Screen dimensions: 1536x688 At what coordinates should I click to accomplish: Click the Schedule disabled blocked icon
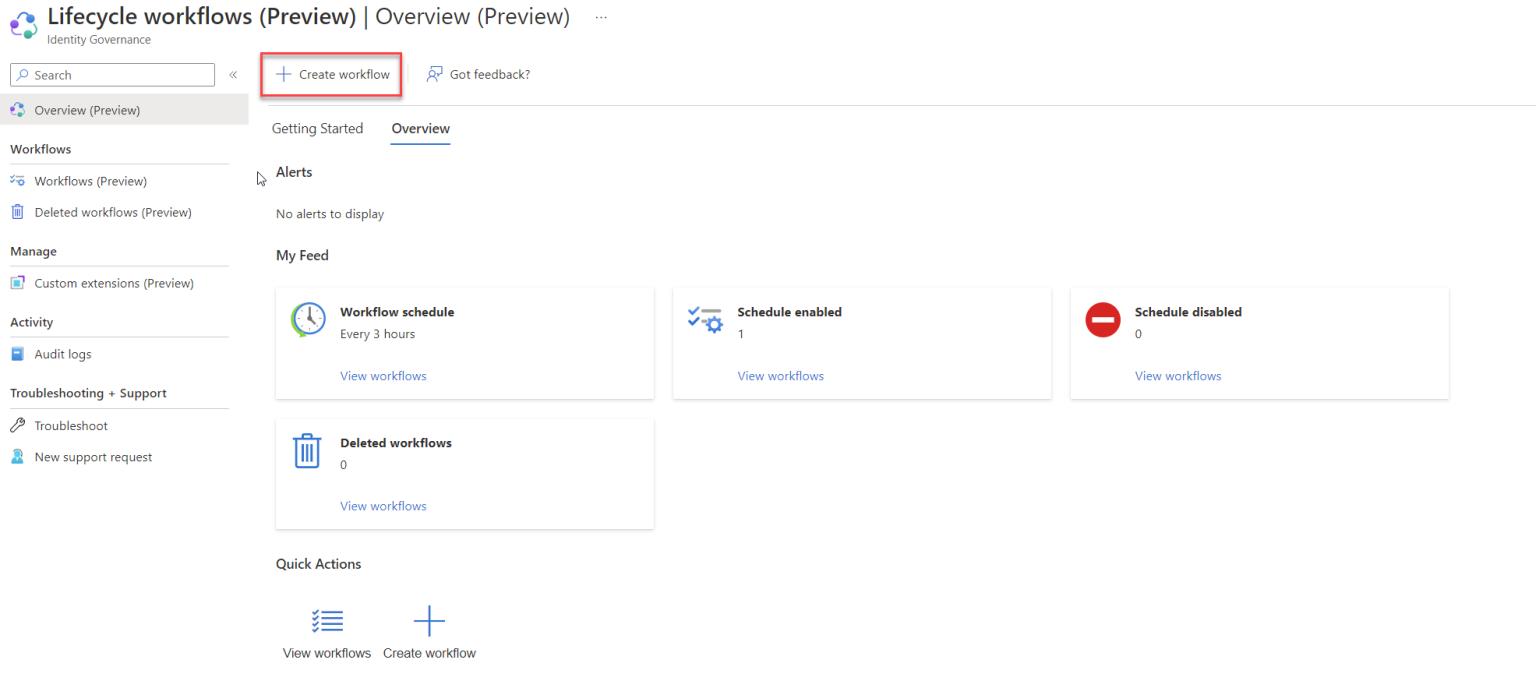[1102, 318]
